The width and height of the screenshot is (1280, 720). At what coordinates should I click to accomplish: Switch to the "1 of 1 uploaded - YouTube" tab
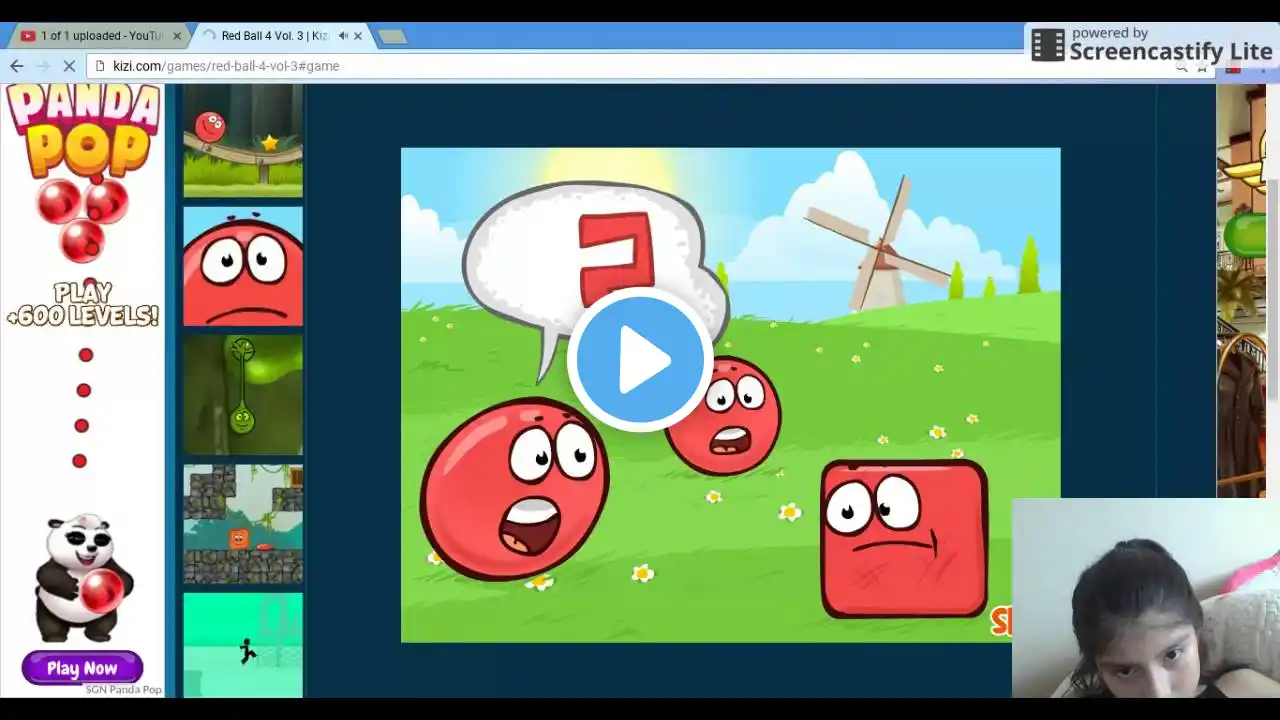coord(98,36)
